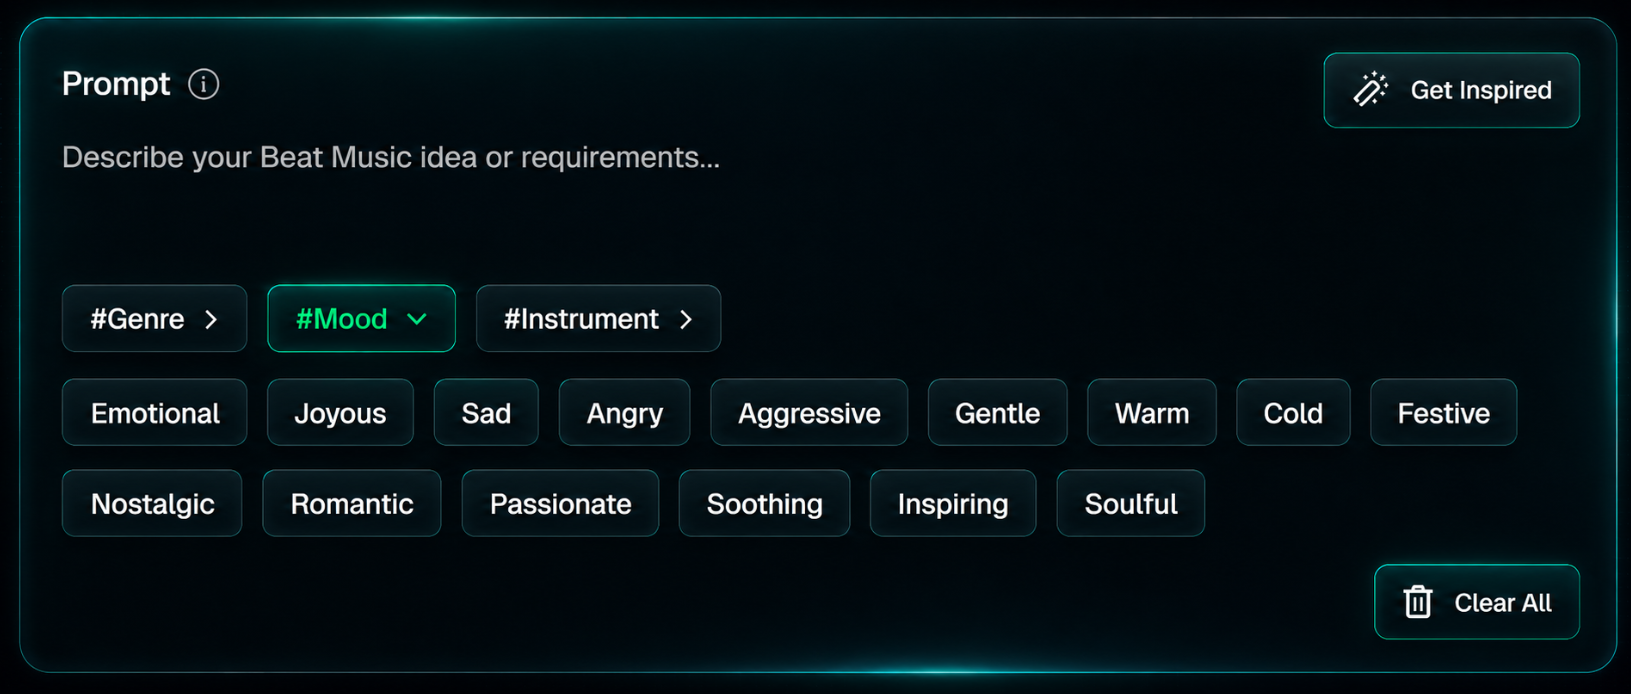The image size is (1631, 694).
Task: Toggle the Sad mood tag
Action: point(486,413)
